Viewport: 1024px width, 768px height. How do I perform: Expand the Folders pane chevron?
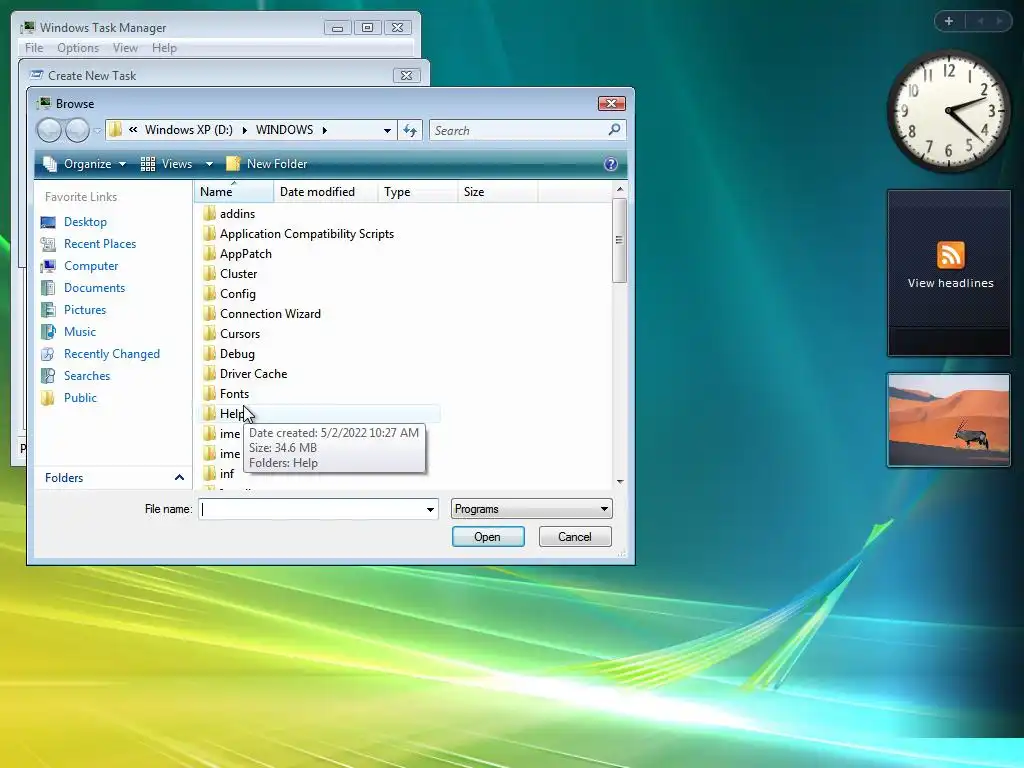(x=179, y=478)
